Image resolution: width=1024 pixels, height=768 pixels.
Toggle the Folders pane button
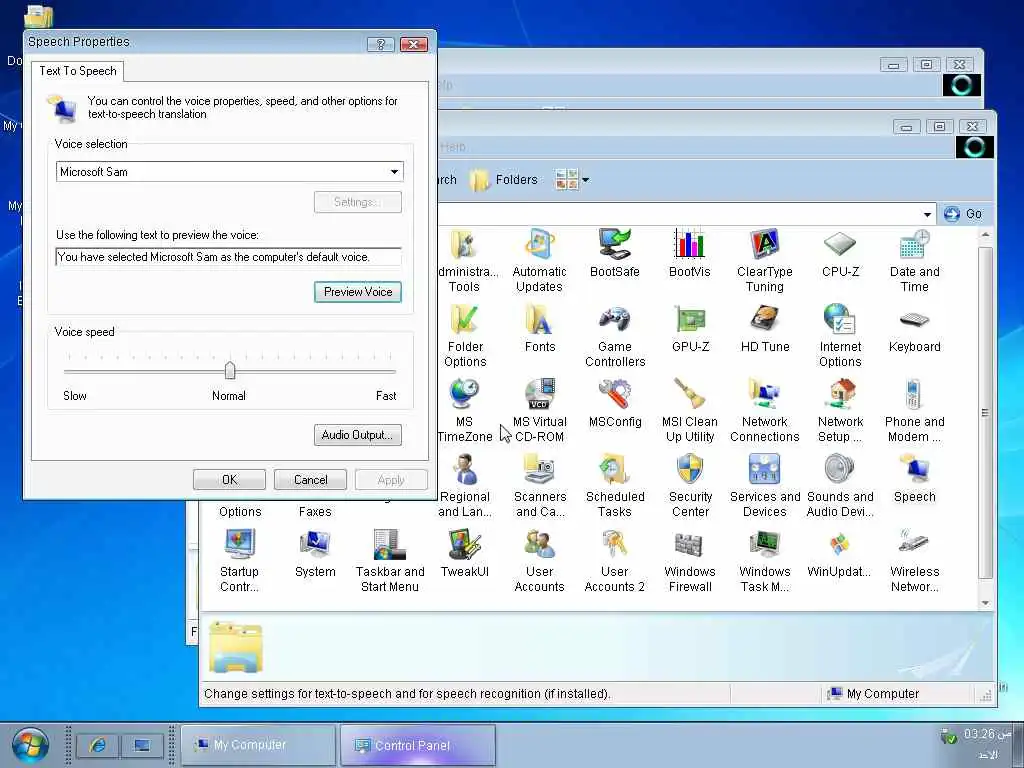click(x=504, y=179)
